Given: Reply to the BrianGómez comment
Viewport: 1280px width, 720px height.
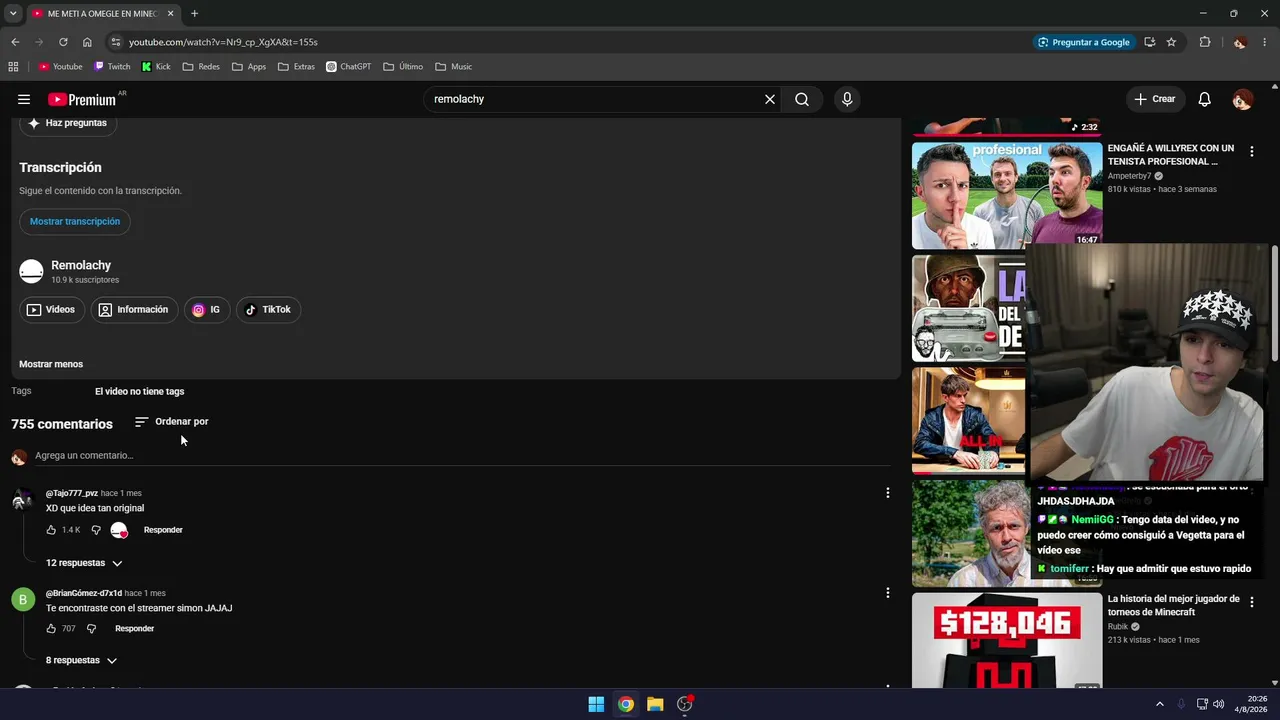Looking at the screenshot, I should (134, 629).
